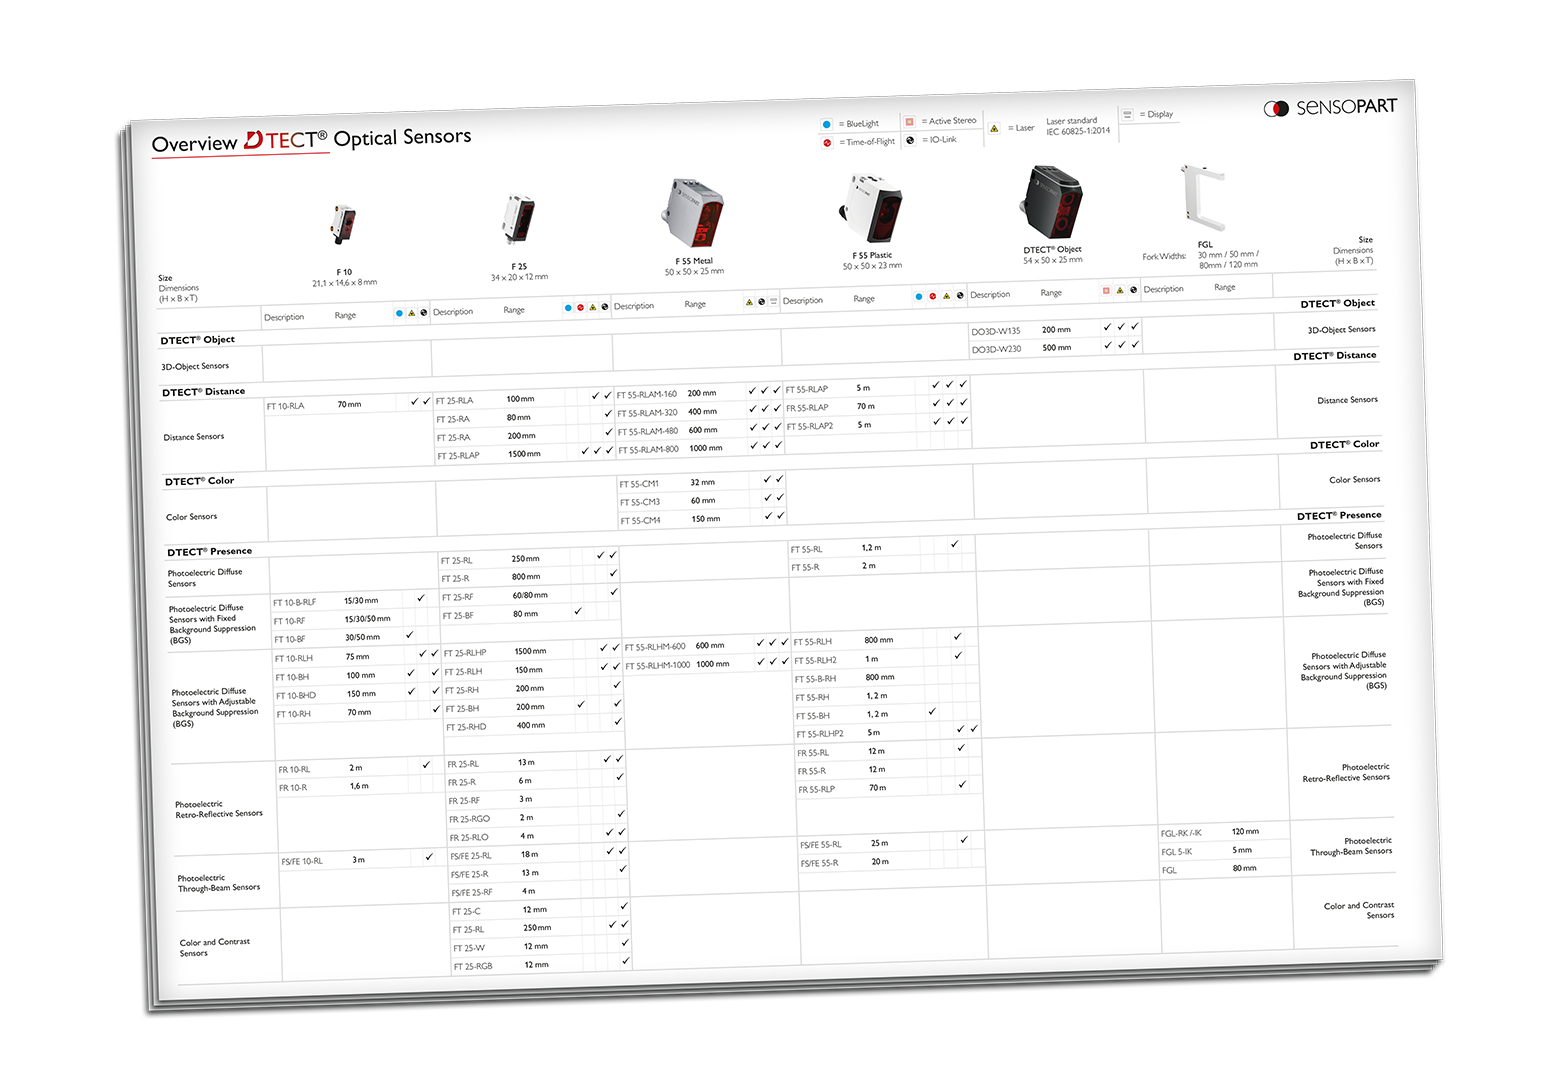
Task: Click the 'DO3D-W135' model cell
Action: tap(996, 331)
